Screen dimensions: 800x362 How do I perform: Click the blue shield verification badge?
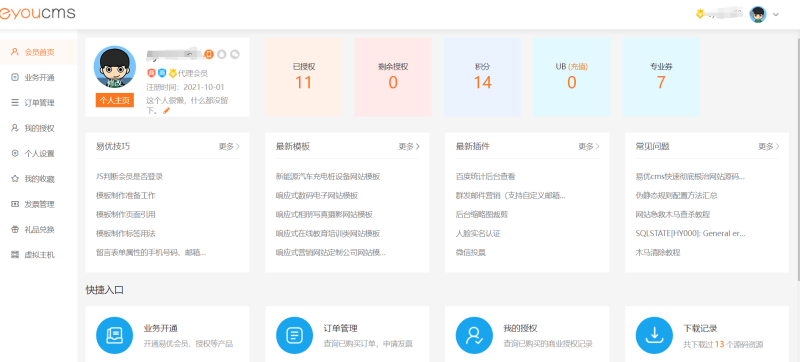(x=162, y=73)
